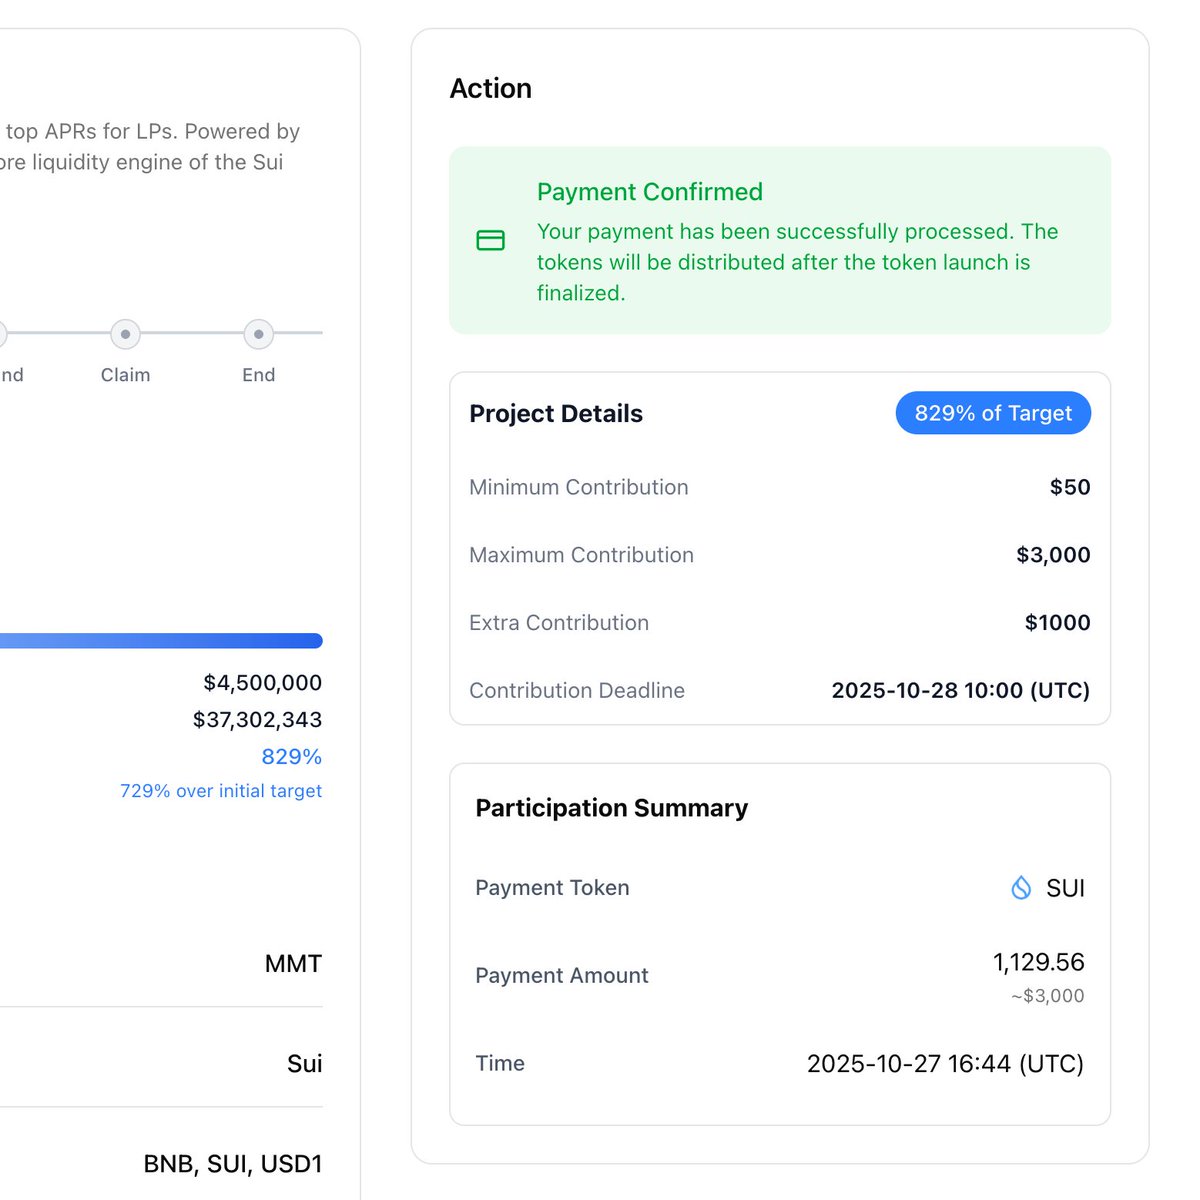Click the Payment Confirmed heading
Screen dimensions: 1200x1200
tap(650, 192)
